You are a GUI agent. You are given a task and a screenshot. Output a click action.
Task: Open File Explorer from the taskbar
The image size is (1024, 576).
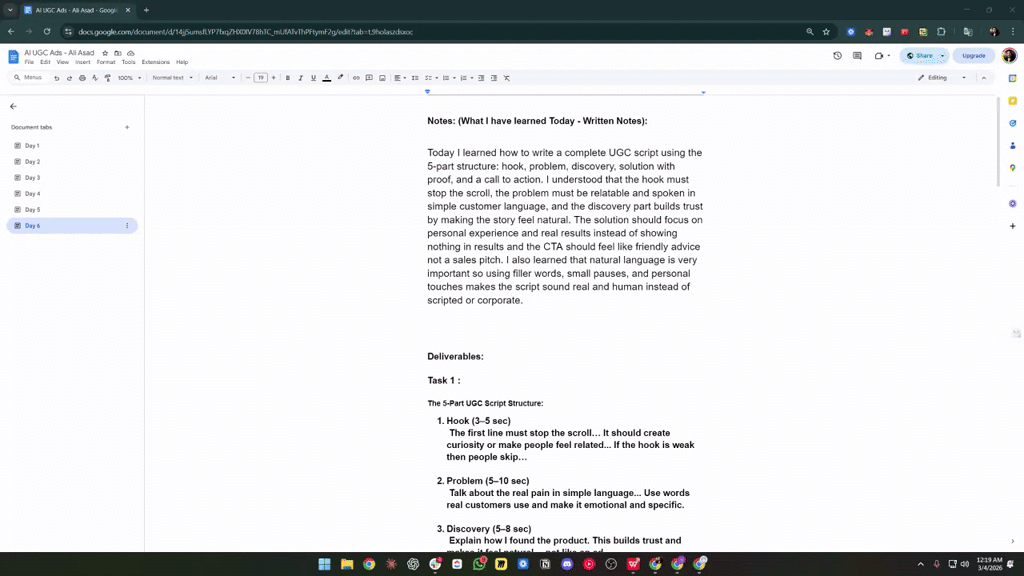347,564
